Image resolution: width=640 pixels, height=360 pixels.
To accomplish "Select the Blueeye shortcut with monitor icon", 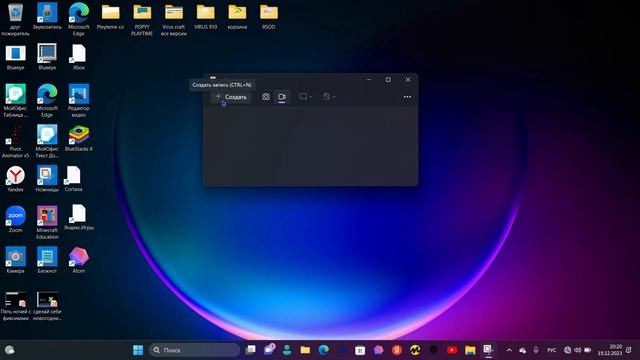I will pos(47,56).
